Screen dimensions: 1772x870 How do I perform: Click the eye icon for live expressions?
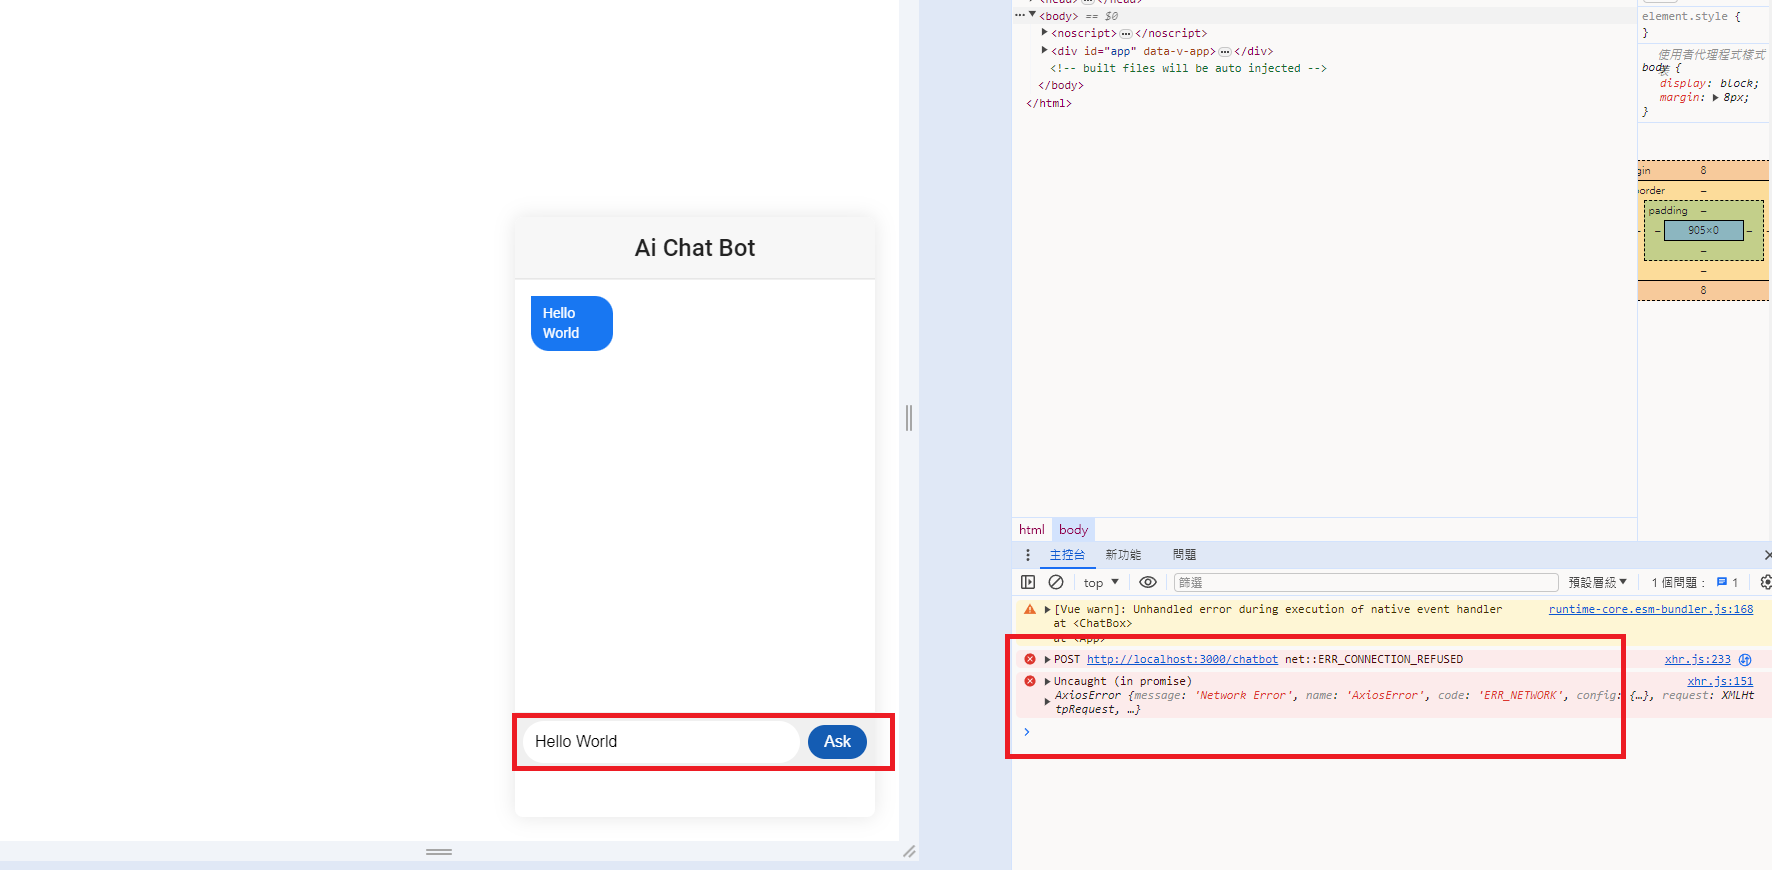[1147, 582]
